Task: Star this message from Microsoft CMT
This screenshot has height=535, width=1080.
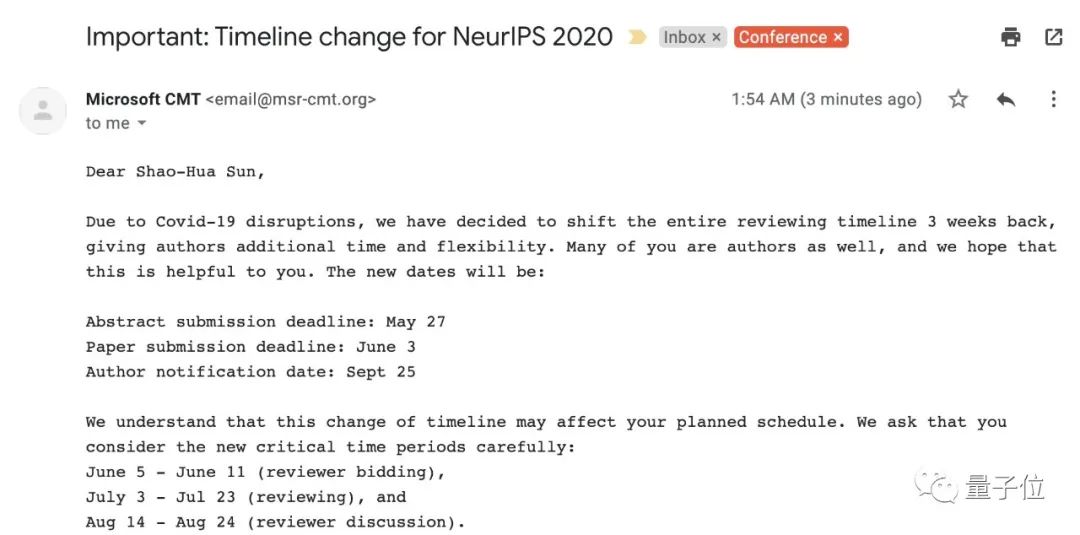Action: pos(958,99)
